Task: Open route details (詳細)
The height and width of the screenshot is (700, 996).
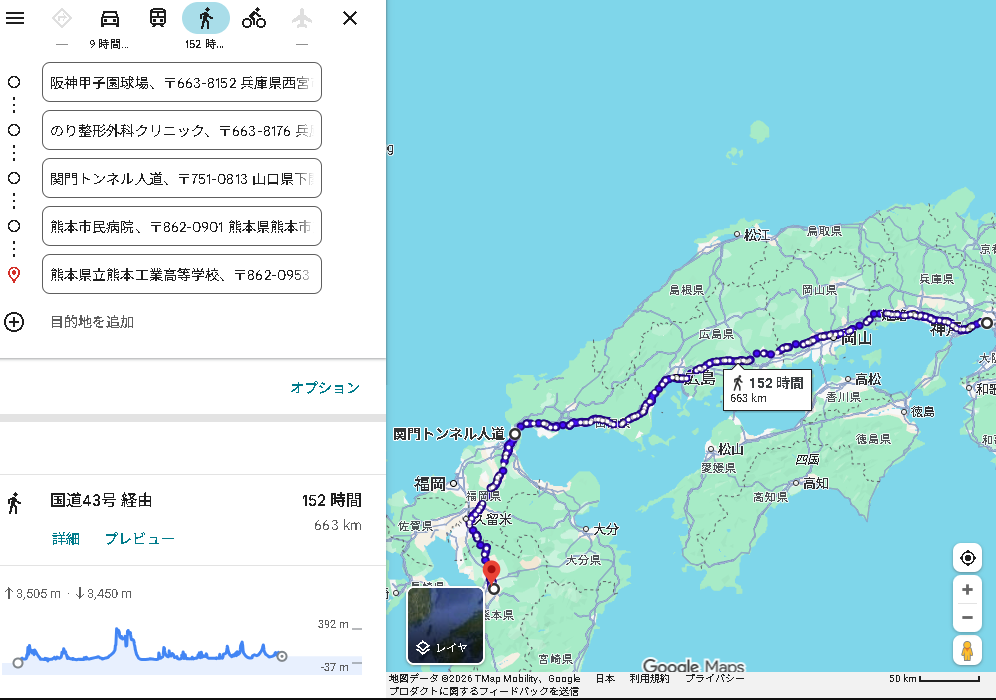Action: pos(66,539)
